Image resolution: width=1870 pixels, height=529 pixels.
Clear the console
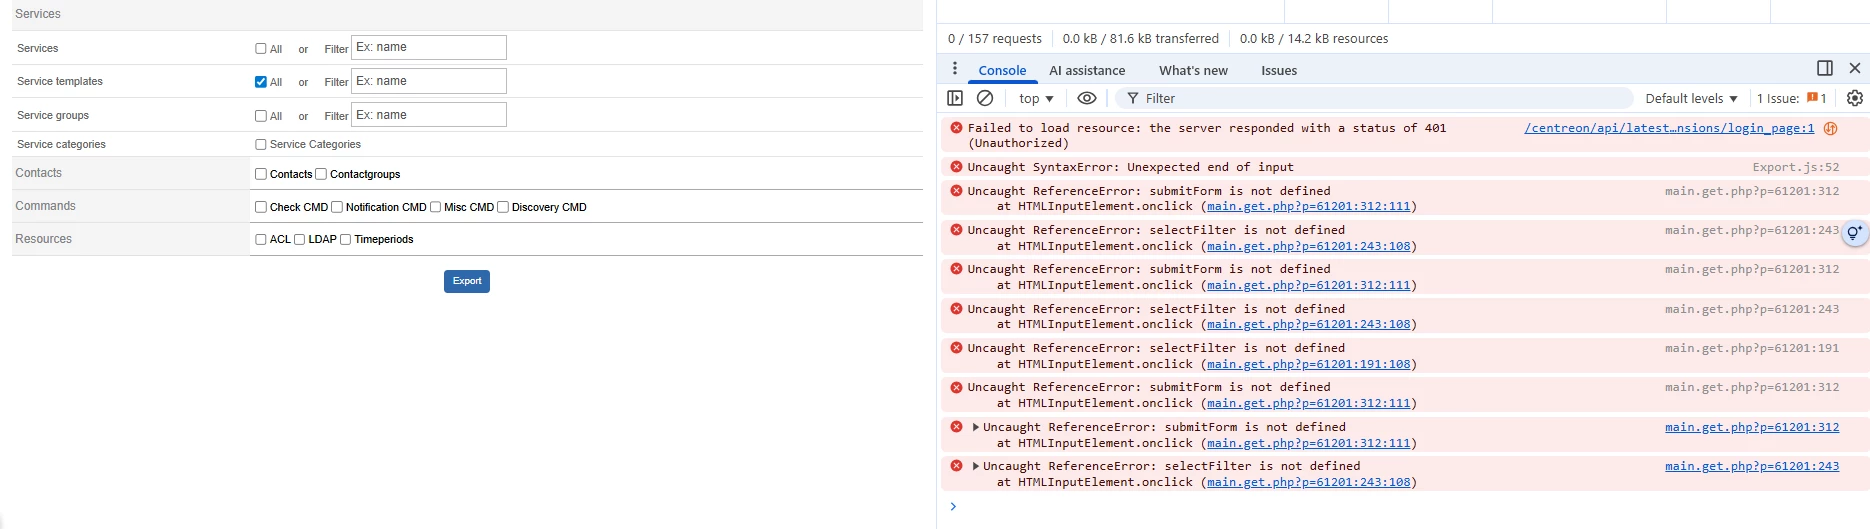985,98
